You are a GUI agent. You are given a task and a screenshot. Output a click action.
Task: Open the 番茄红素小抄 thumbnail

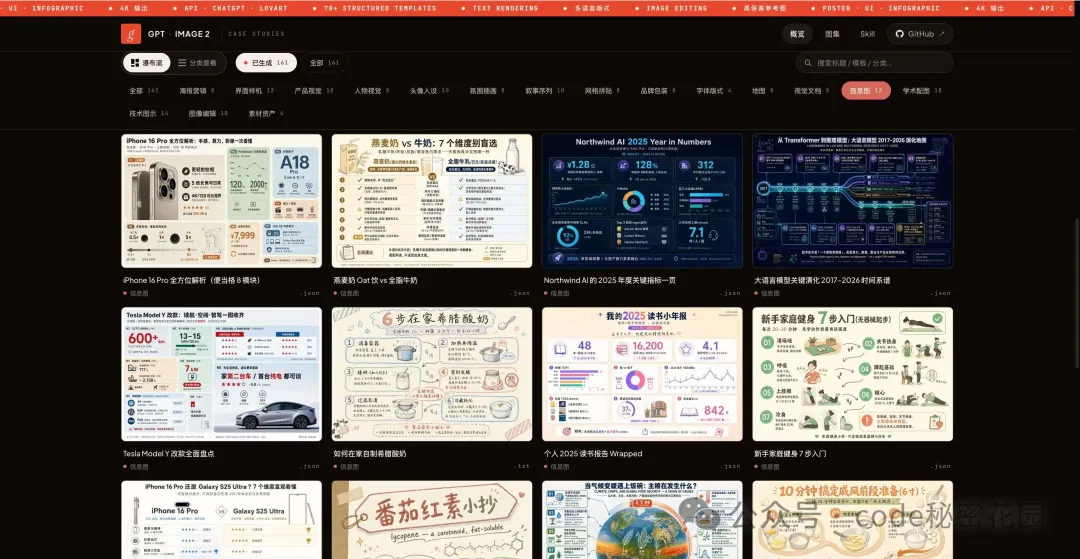[432, 520]
